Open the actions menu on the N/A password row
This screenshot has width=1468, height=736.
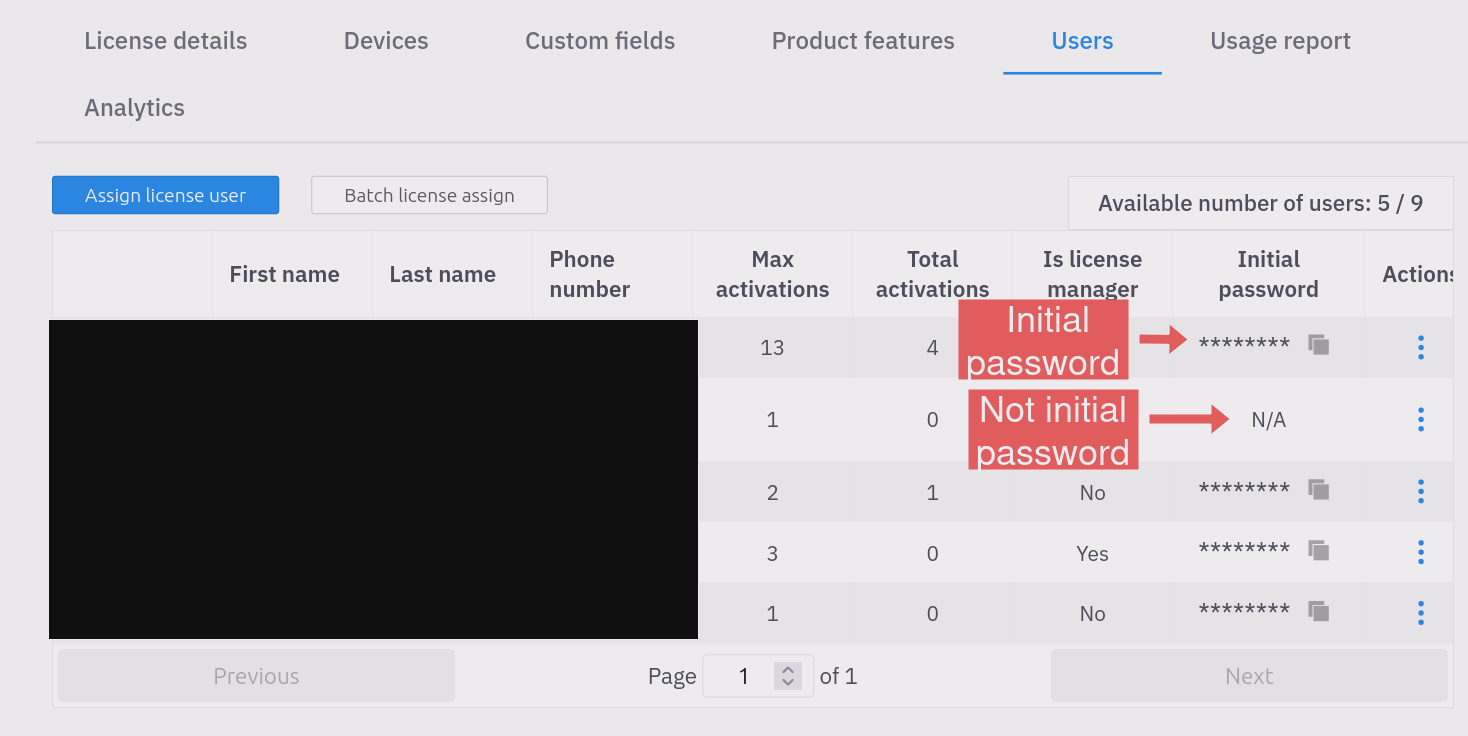(x=1421, y=419)
